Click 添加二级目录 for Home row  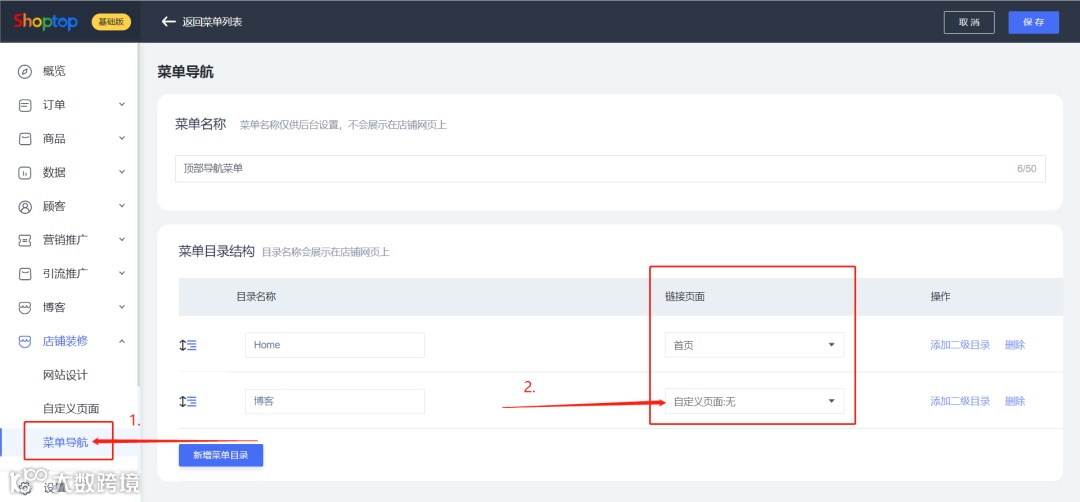960,345
